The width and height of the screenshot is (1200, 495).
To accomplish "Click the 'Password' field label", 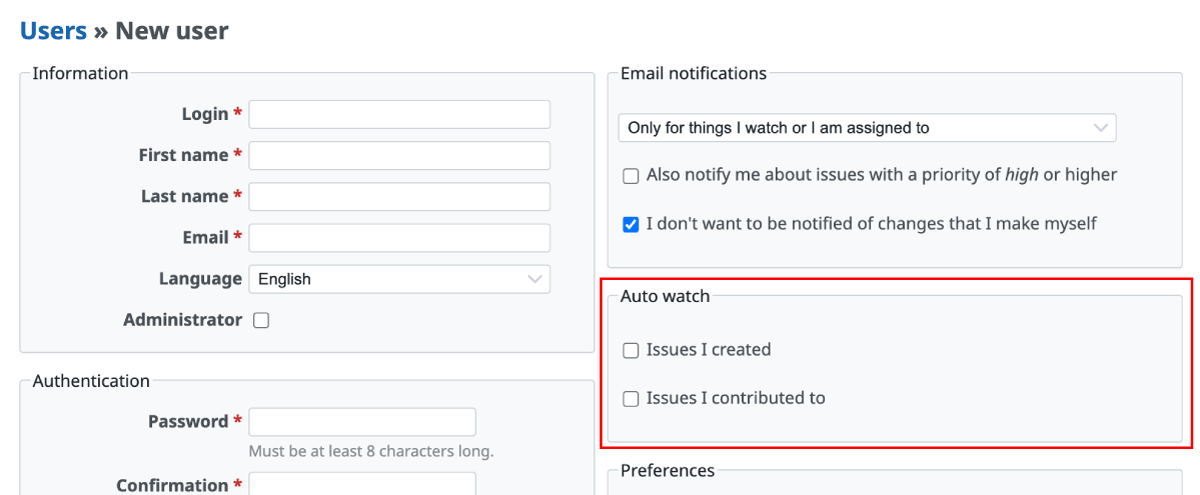I will click(x=188, y=422).
